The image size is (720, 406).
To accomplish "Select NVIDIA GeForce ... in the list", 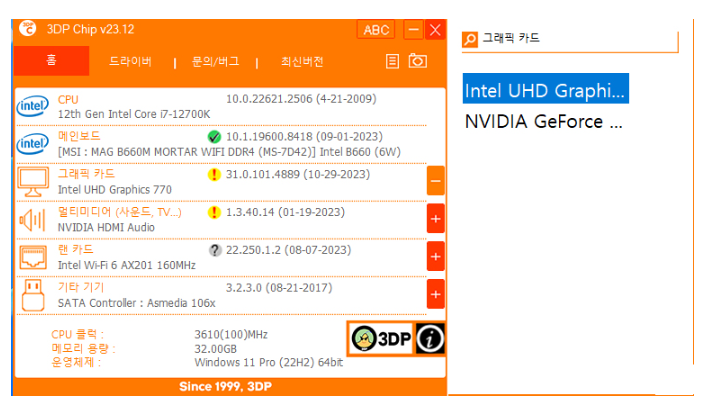I will [x=544, y=122].
